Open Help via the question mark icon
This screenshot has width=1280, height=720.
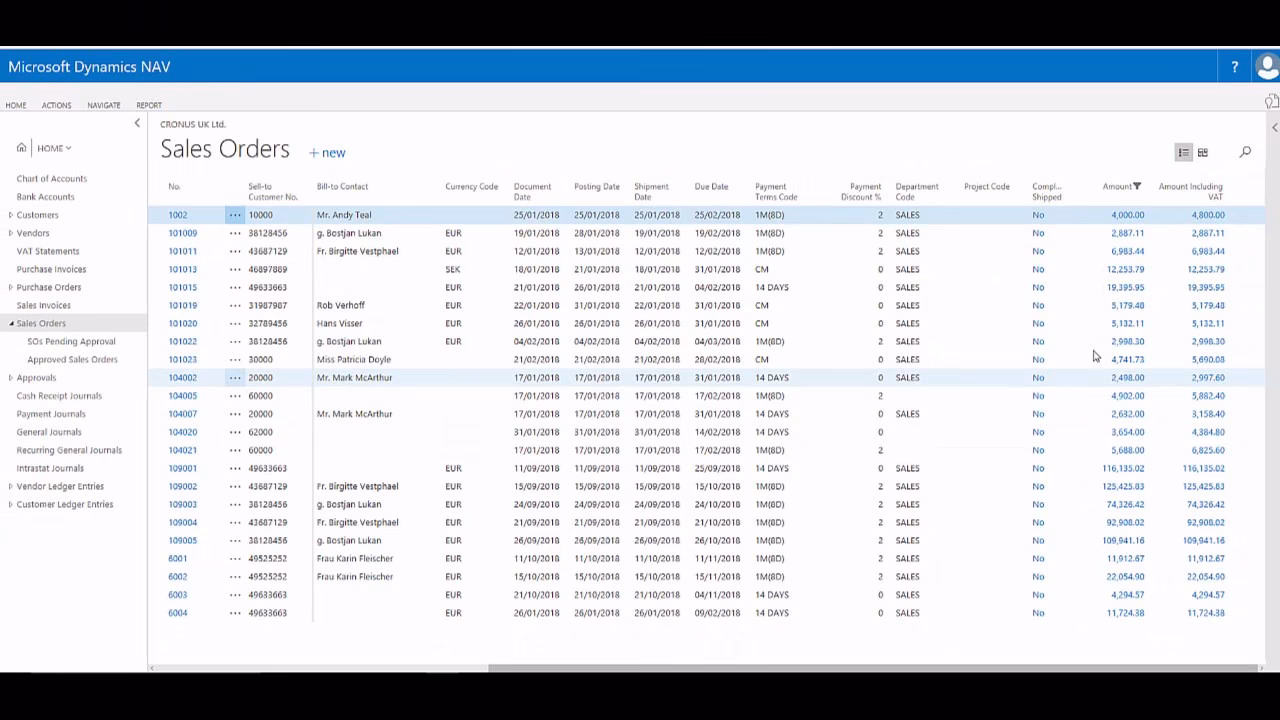click(x=1234, y=66)
